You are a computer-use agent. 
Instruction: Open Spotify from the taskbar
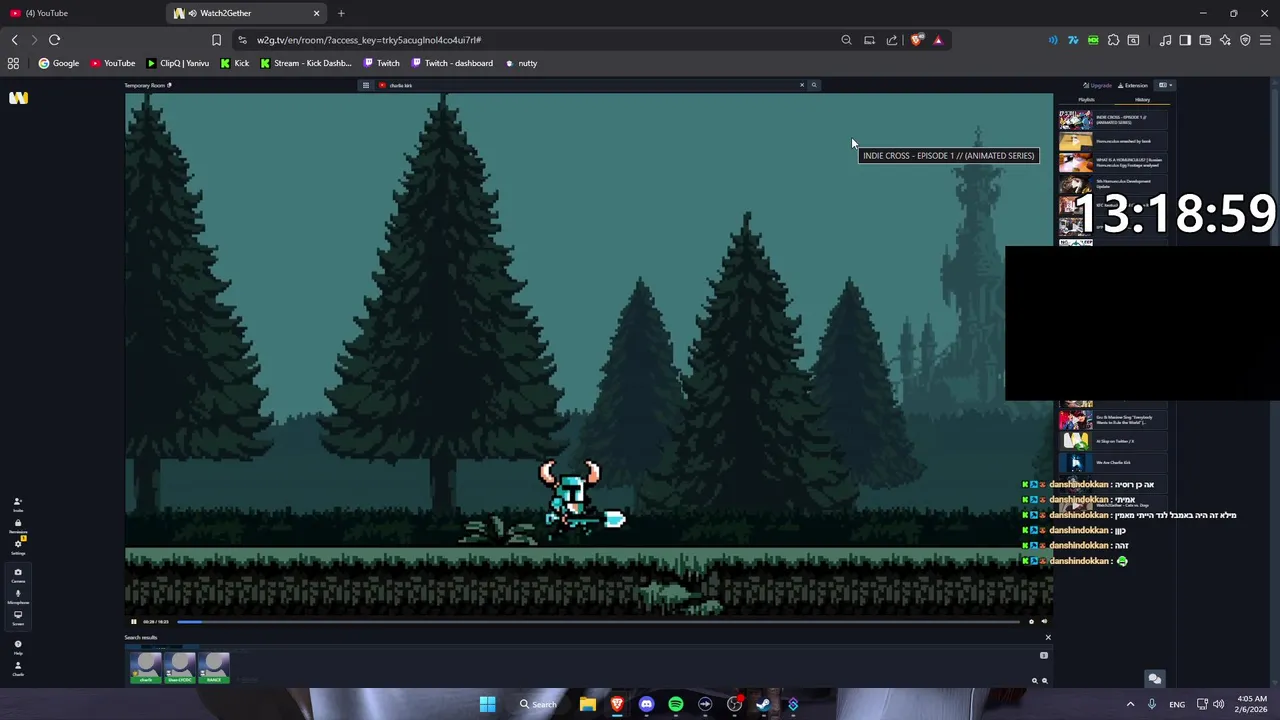click(676, 704)
